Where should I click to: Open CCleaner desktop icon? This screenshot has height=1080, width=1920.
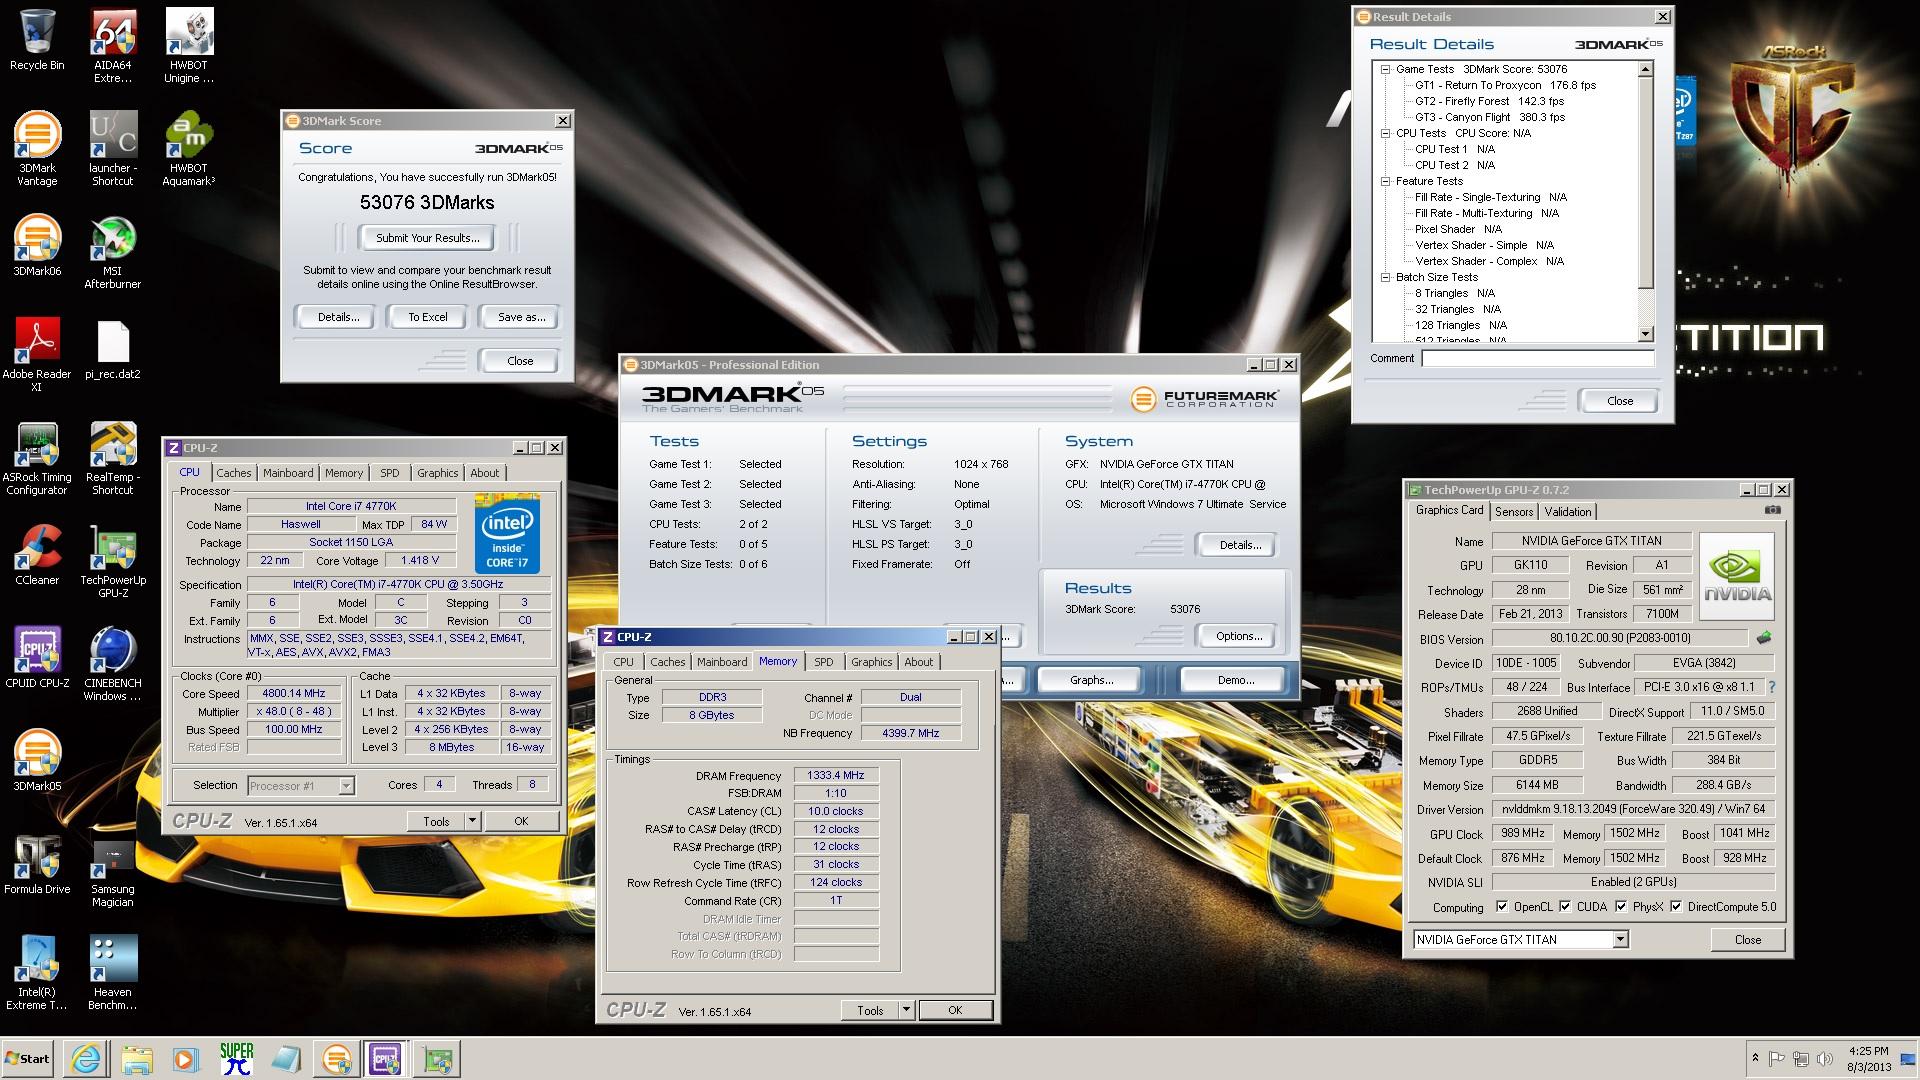coord(37,554)
